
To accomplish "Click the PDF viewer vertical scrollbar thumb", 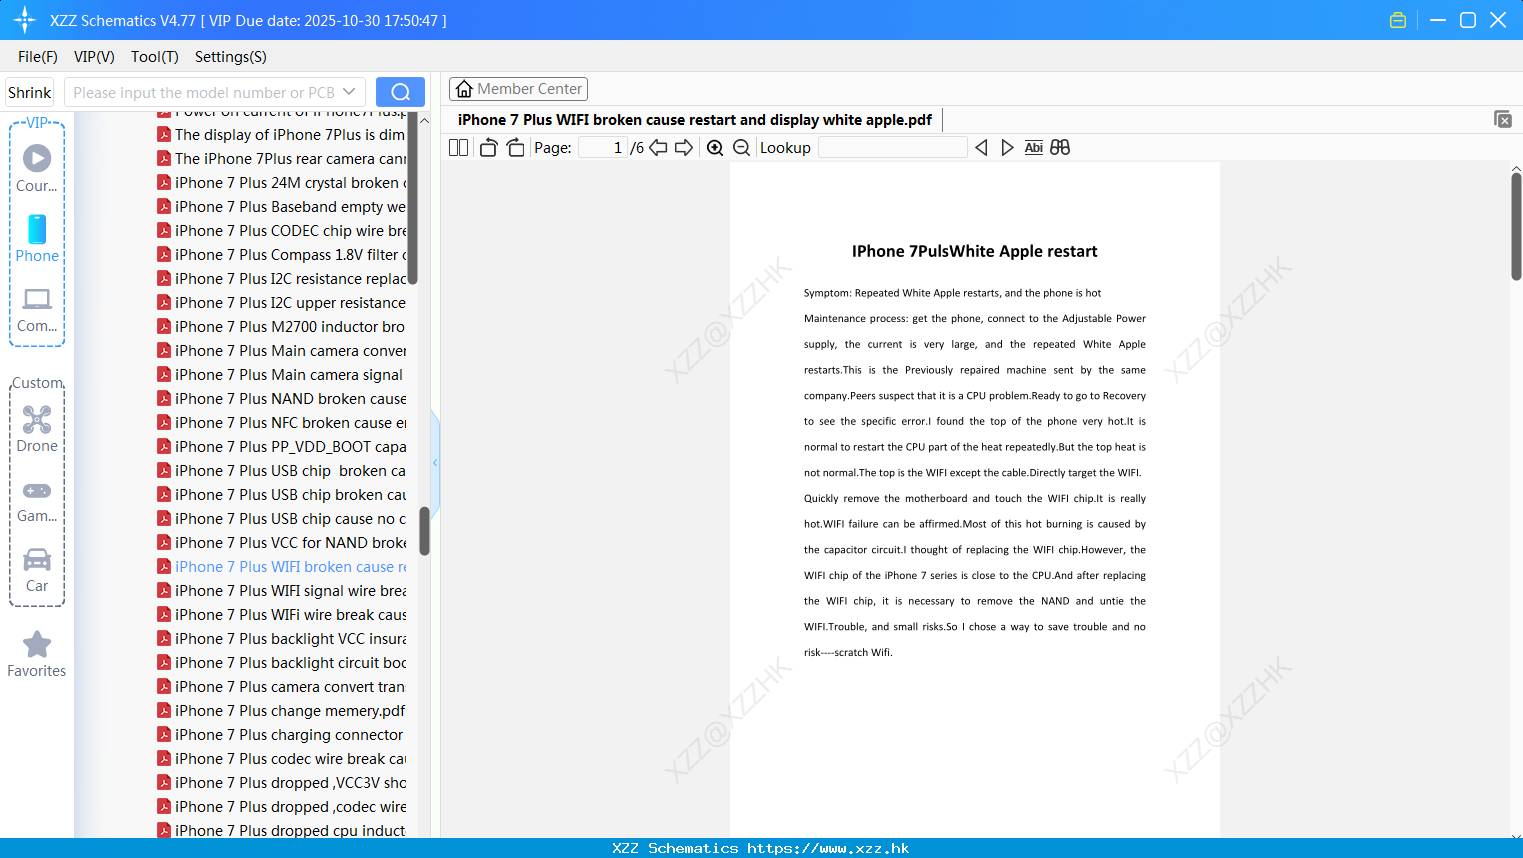I will click(1516, 226).
